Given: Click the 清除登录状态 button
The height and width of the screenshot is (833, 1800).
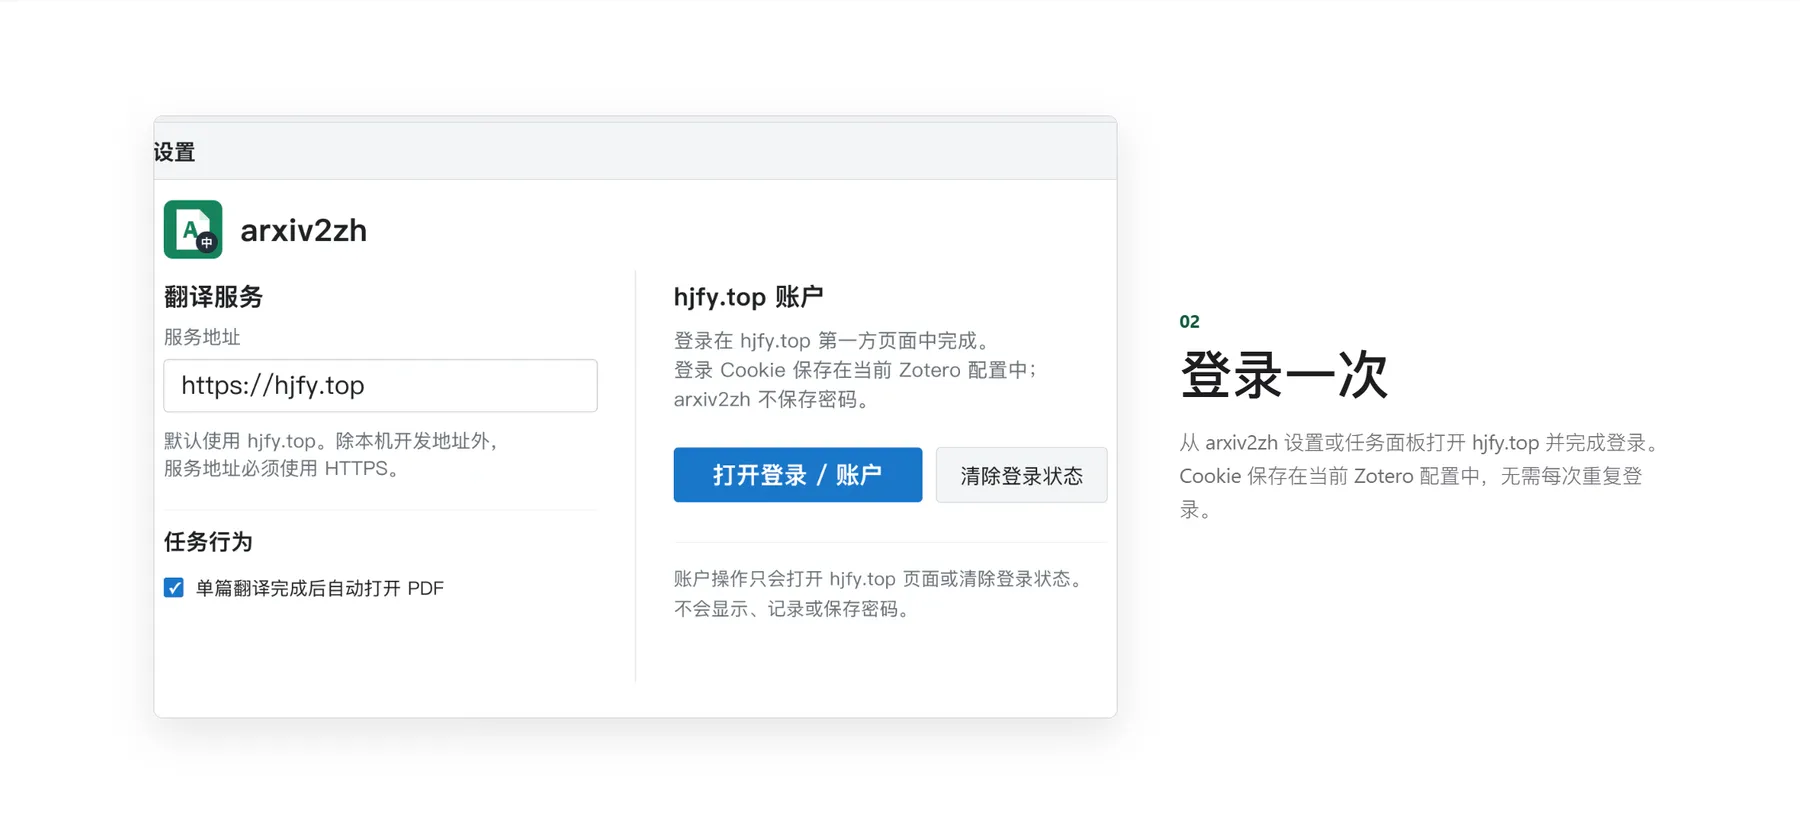Looking at the screenshot, I should tap(1021, 475).
